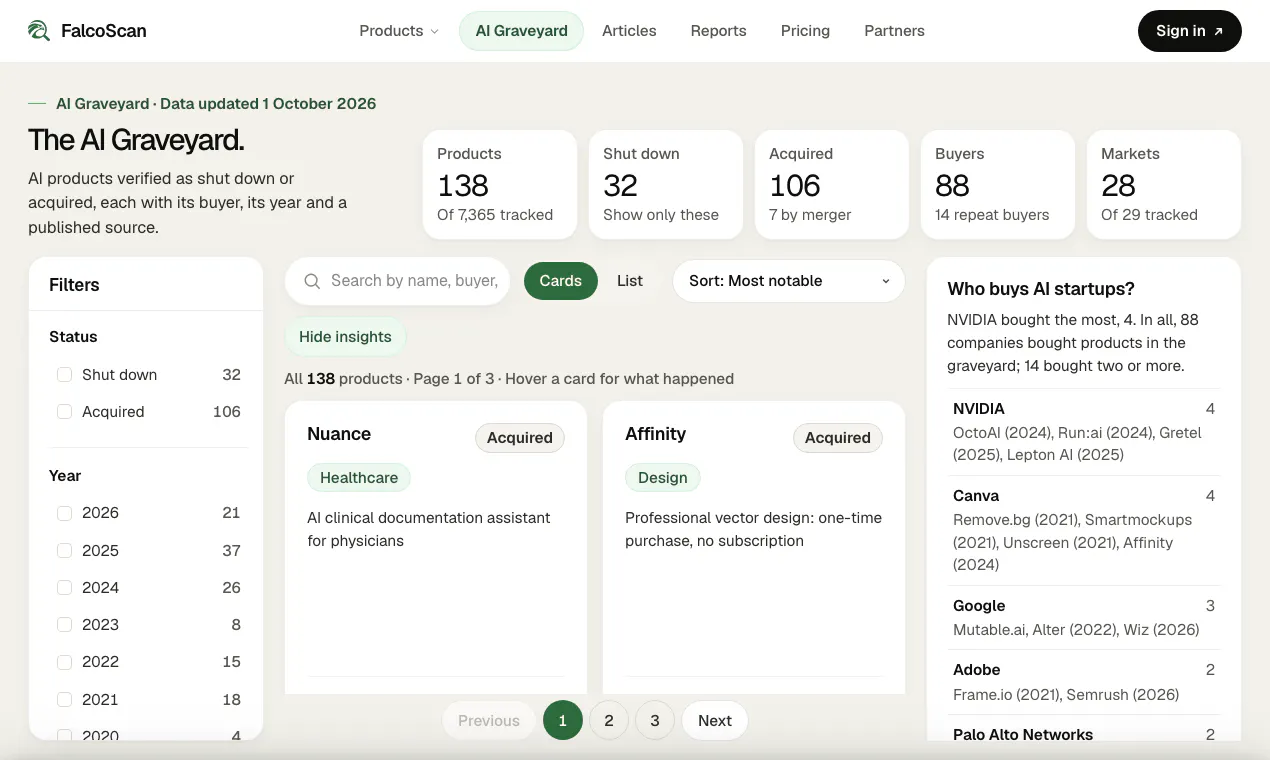This screenshot has height=760, width=1270.
Task: Click the Acquired 106 stat card
Action: pyautogui.click(x=831, y=185)
